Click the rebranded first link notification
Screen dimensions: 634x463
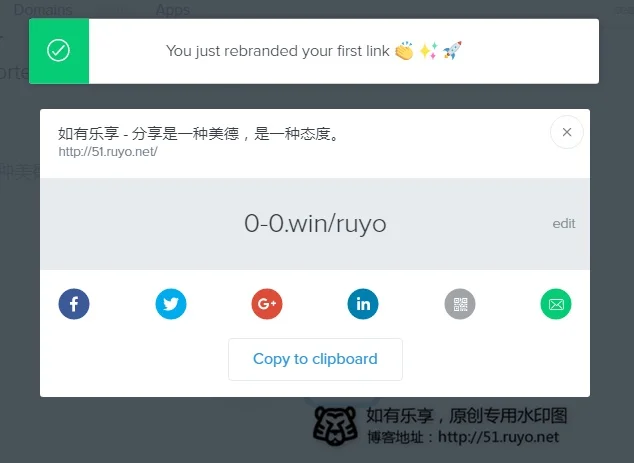click(314, 51)
